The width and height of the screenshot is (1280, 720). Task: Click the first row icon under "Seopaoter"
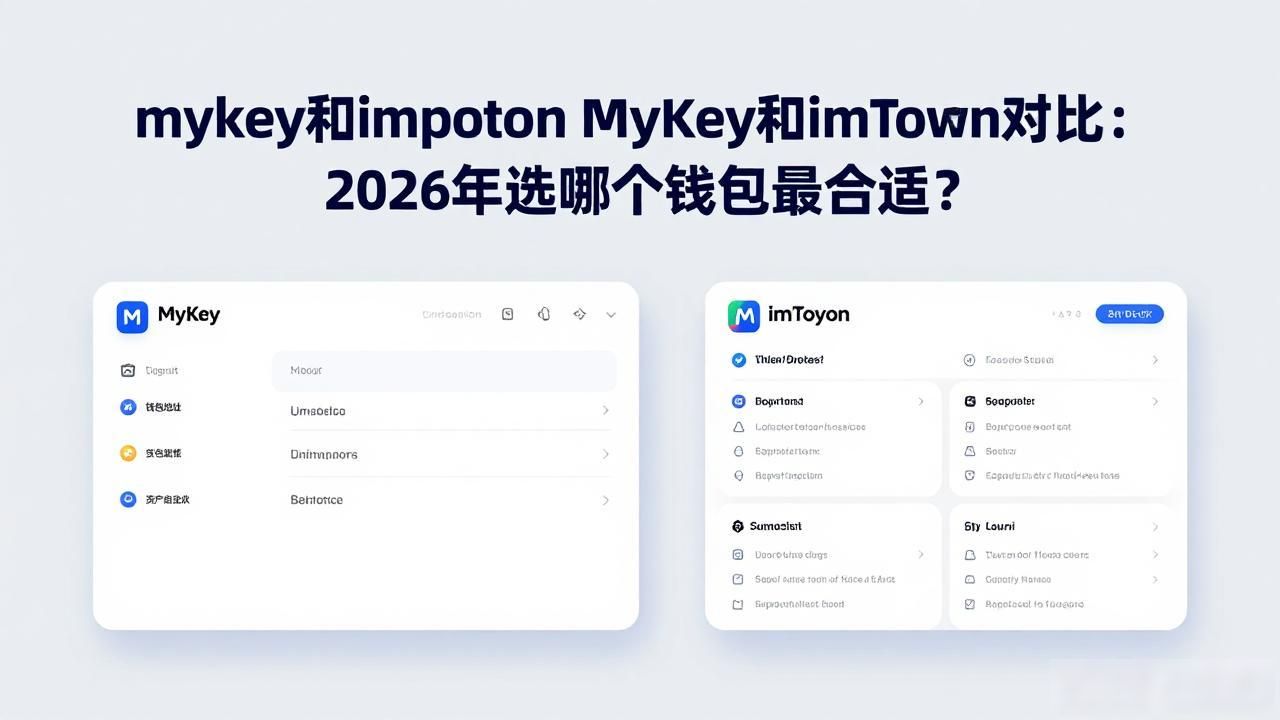pos(970,427)
